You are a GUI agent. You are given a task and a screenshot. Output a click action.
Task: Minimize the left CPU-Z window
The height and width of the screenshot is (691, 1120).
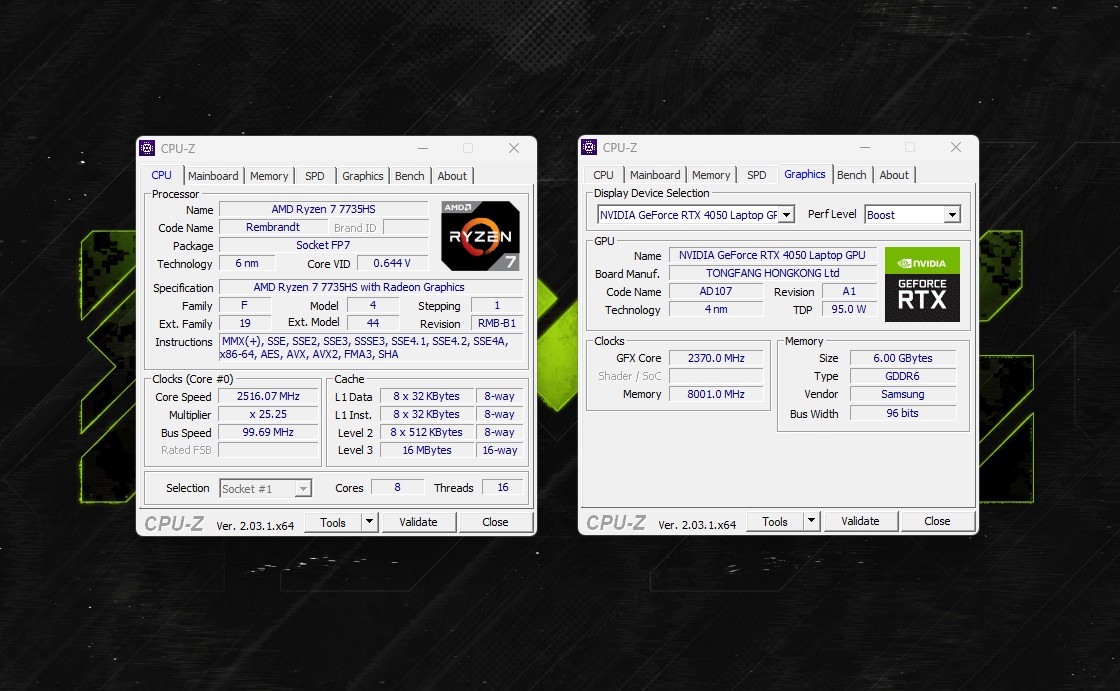(421, 148)
